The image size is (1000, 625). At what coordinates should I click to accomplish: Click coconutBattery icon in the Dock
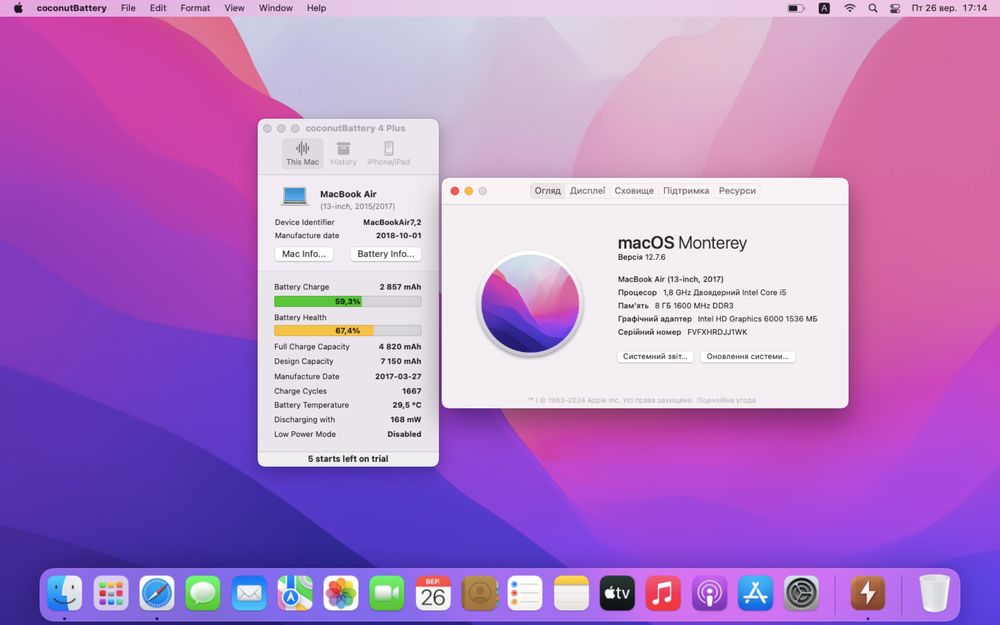(868, 593)
